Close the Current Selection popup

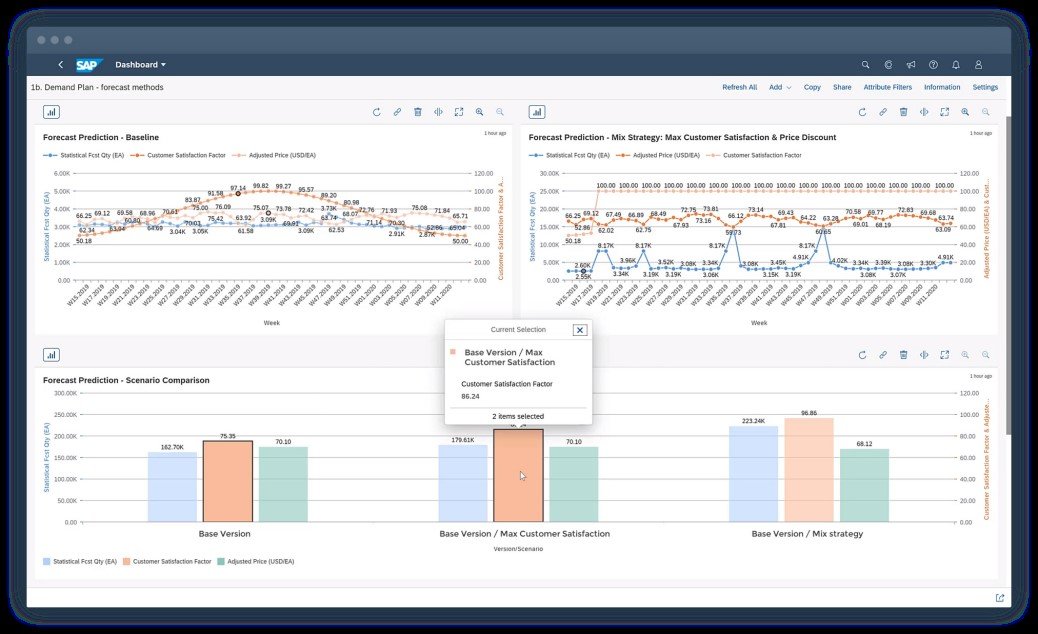click(x=580, y=330)
